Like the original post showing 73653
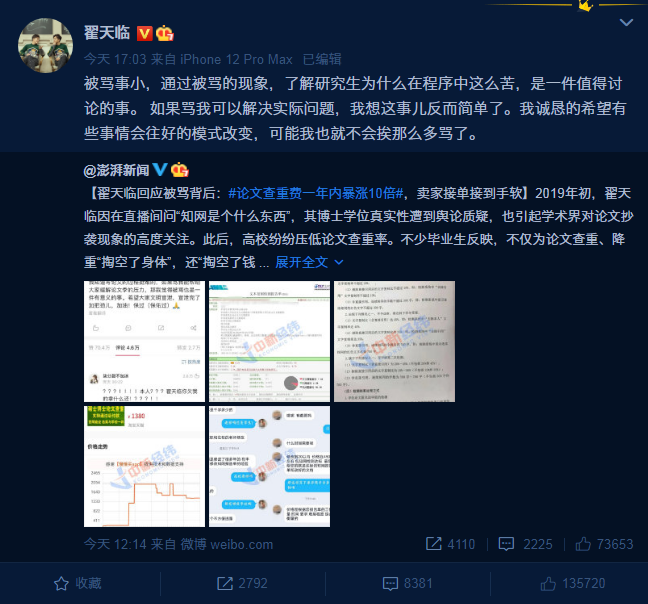The width and height of the screenshot is (648, 604). 604,544
